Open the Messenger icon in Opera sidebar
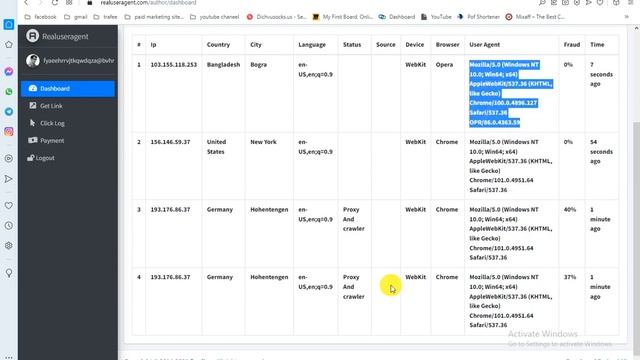640x360 pixels. click(9, 71)
